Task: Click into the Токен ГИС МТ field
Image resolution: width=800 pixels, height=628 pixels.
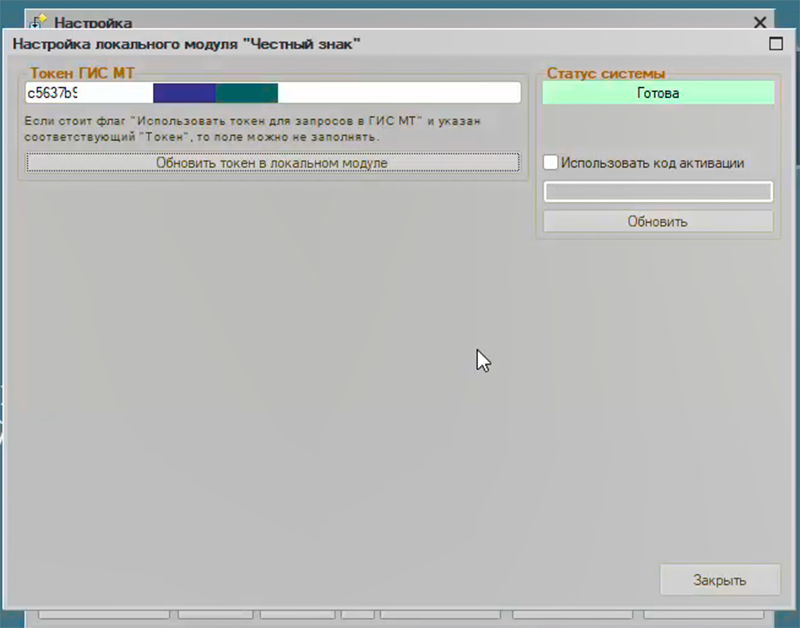Action: [400, 93]
